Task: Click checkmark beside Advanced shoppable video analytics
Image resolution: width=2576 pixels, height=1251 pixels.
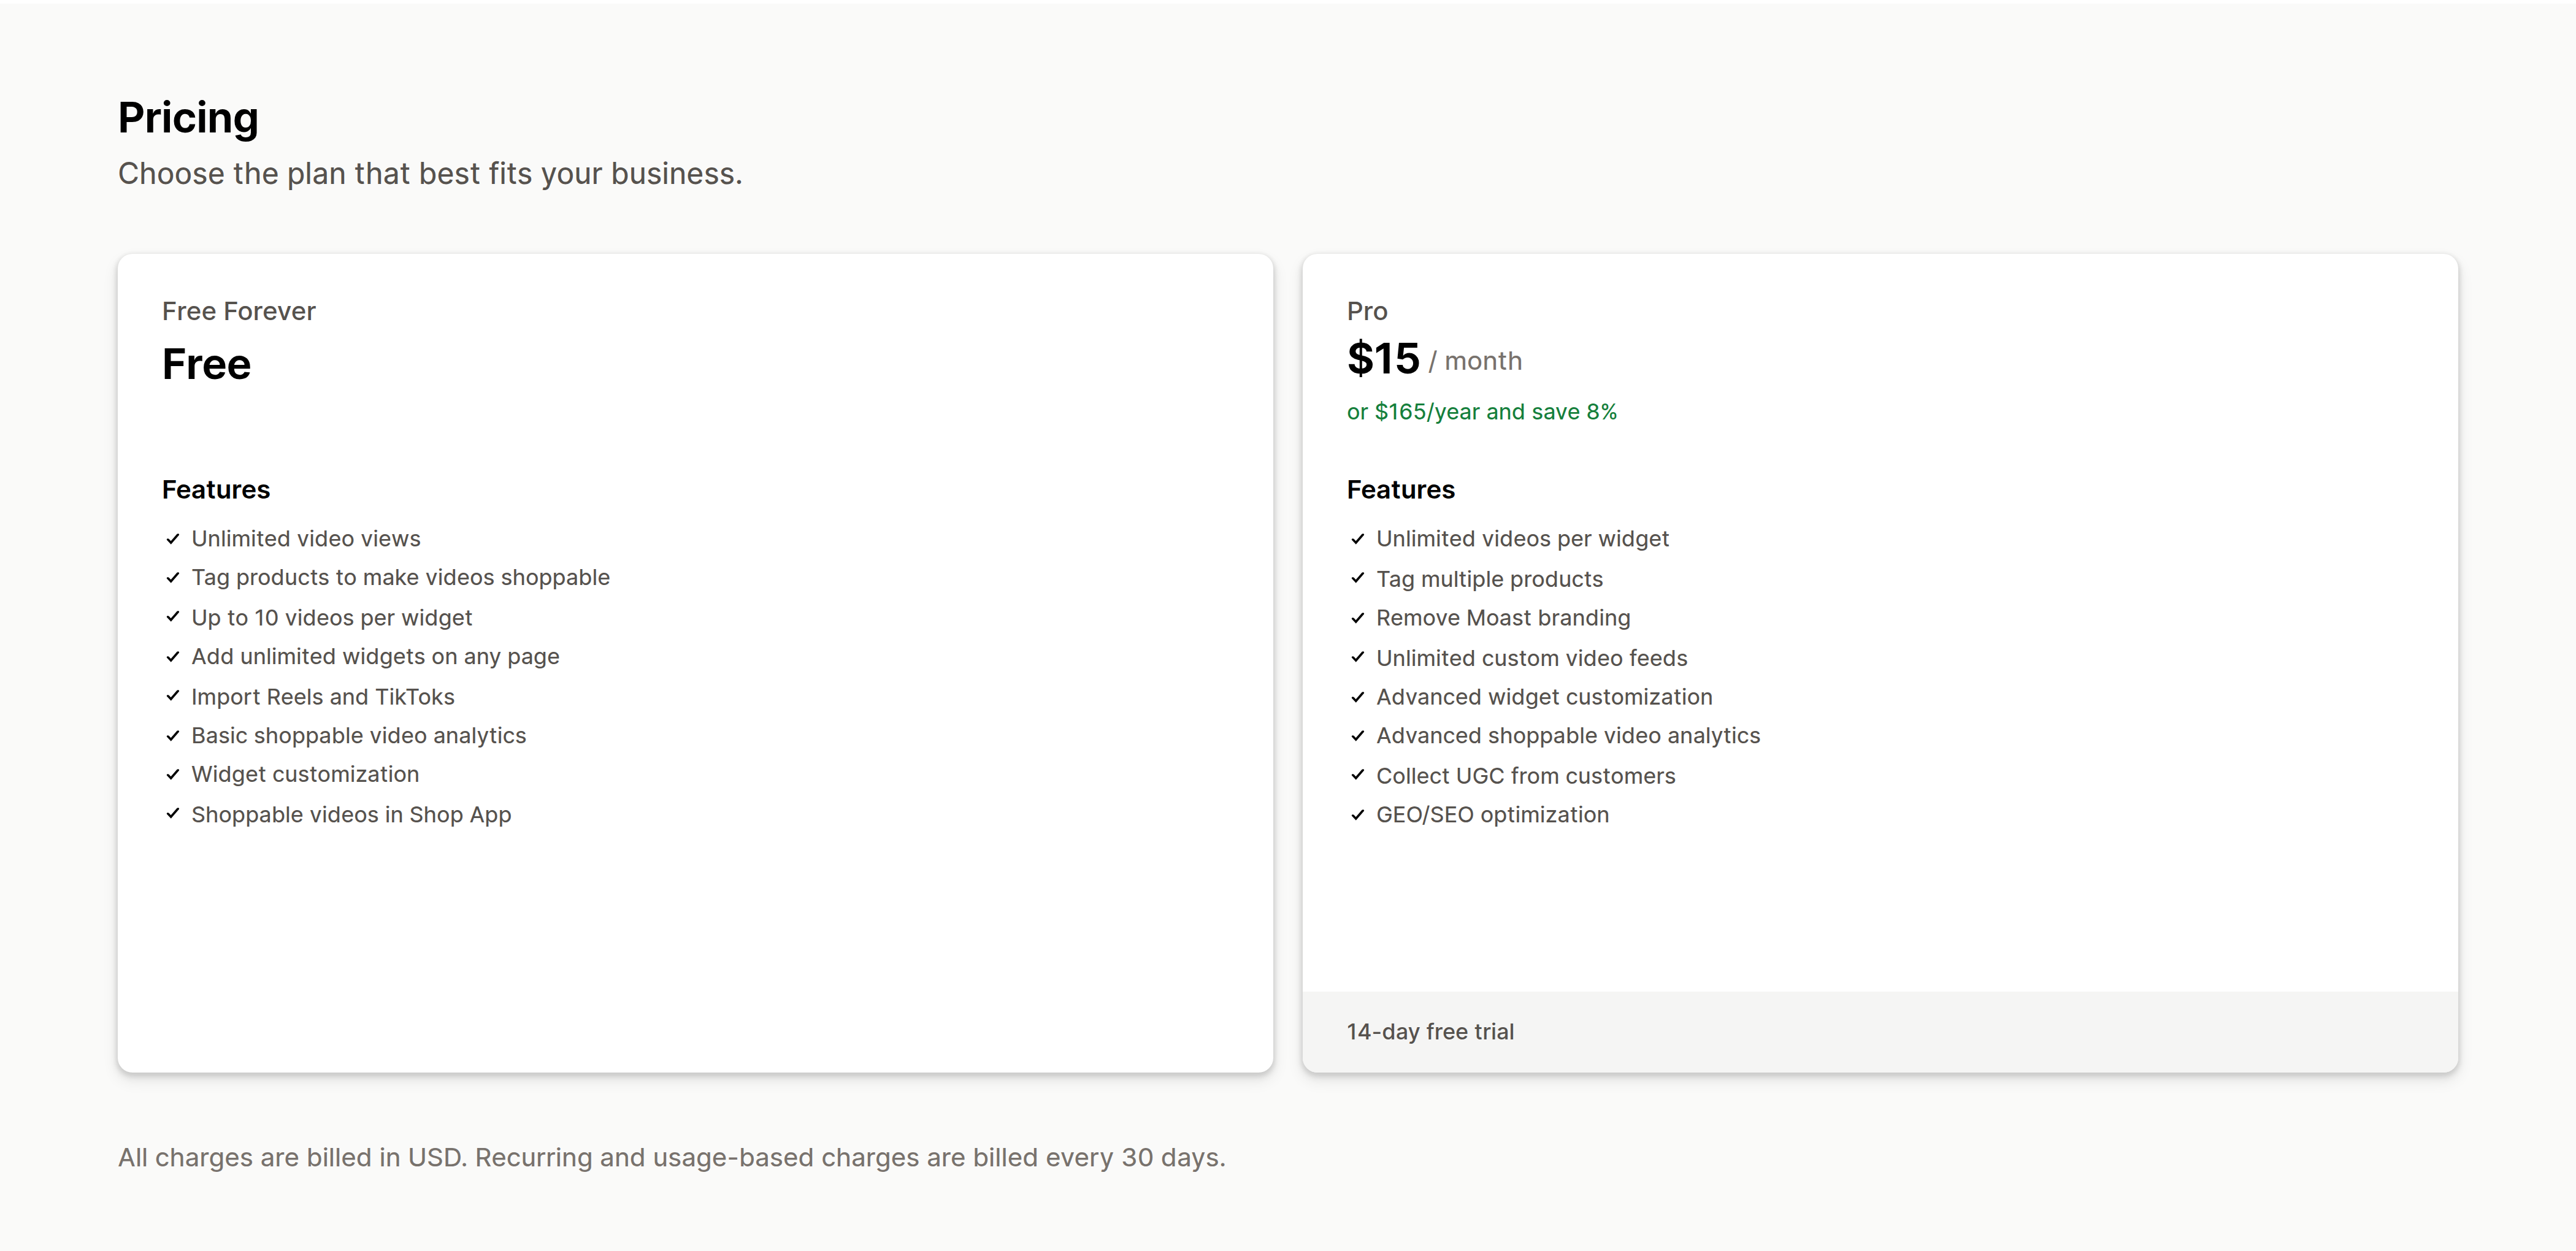Action: pyautogui.click(x=1357, y=736)
